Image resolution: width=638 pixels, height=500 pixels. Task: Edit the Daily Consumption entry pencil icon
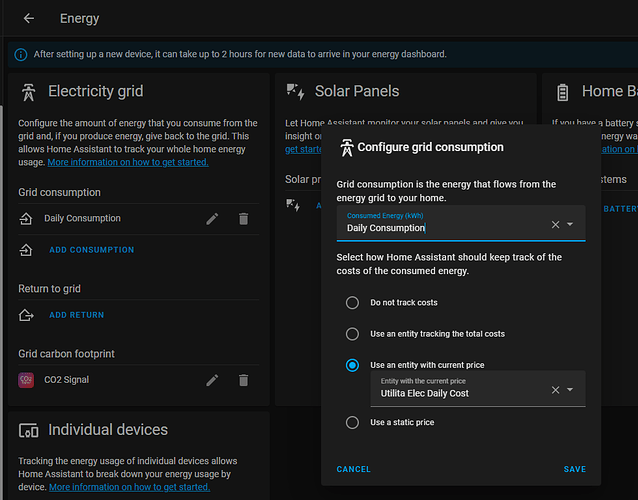212,218
